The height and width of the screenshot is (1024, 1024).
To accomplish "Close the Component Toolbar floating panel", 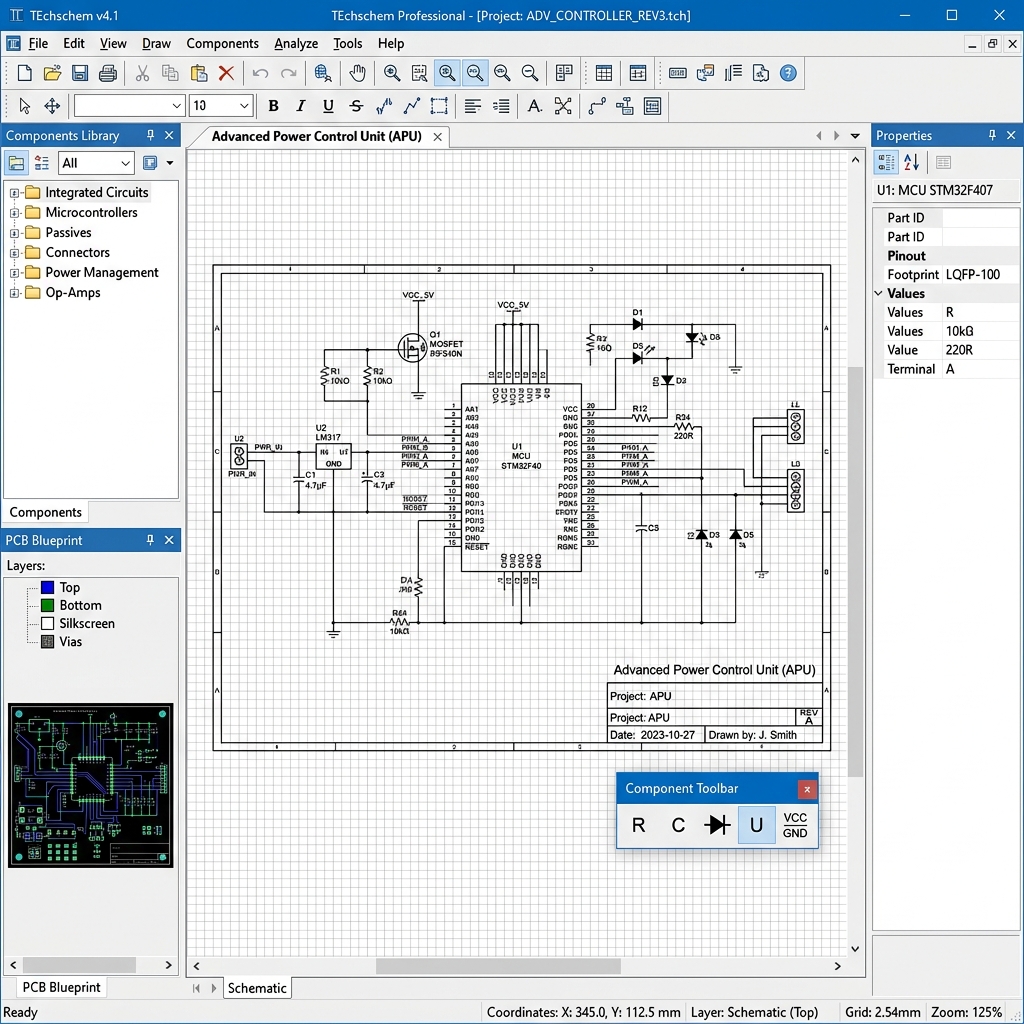I will tap(807, 790).
